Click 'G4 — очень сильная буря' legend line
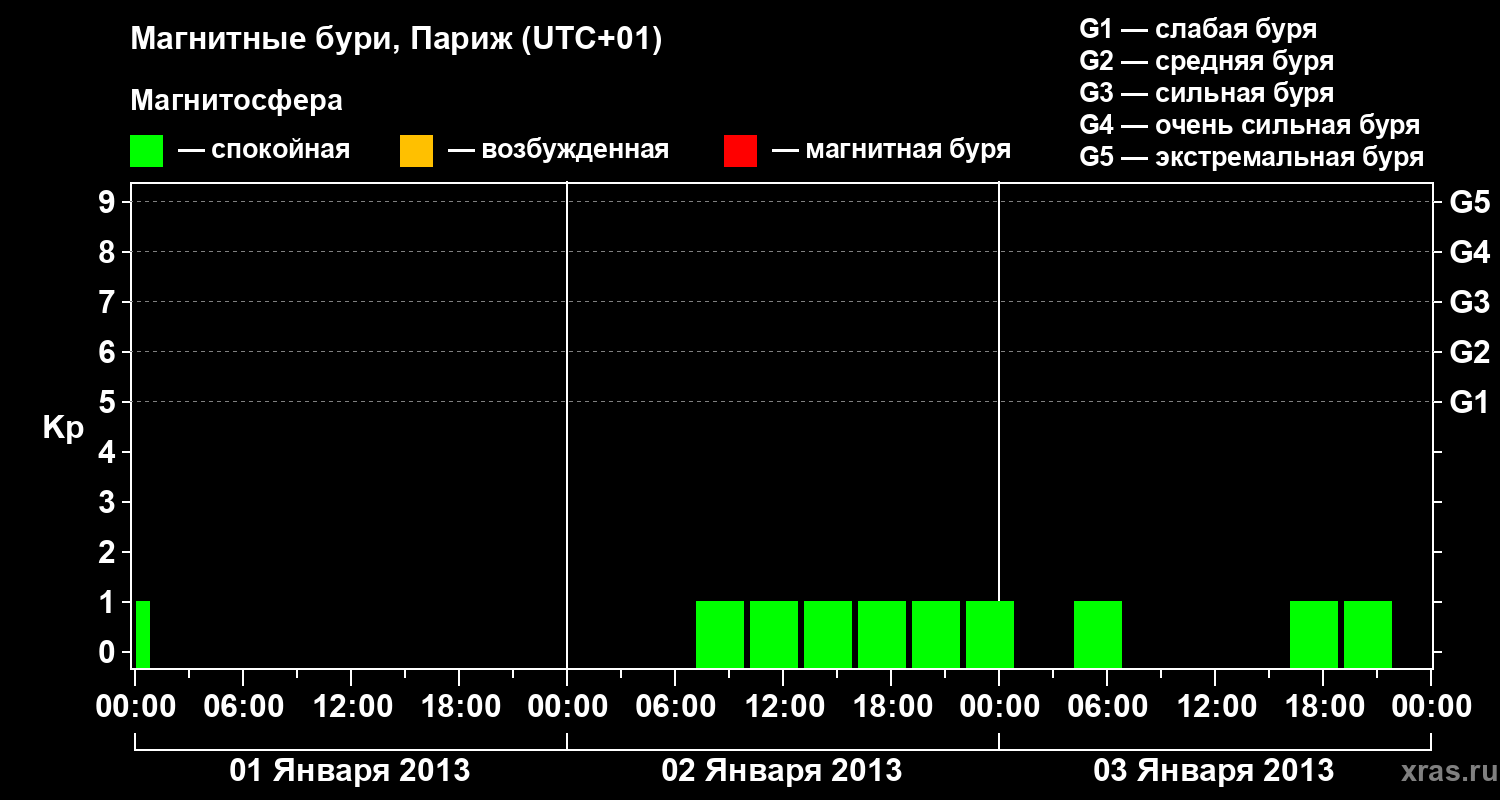 click(1249, 125)
